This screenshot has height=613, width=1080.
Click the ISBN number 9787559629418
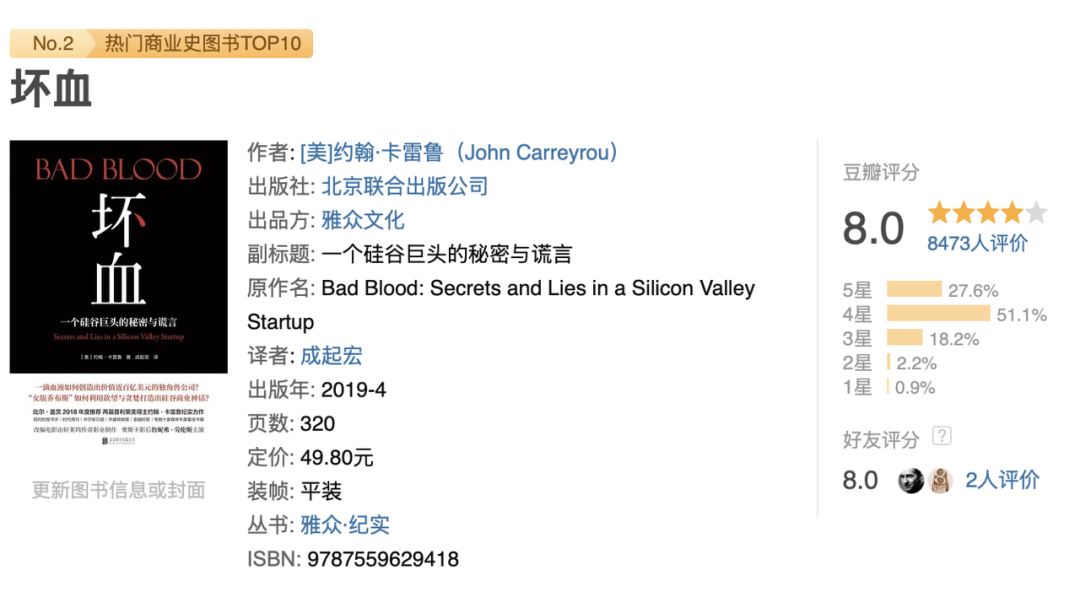click(383, 559)
